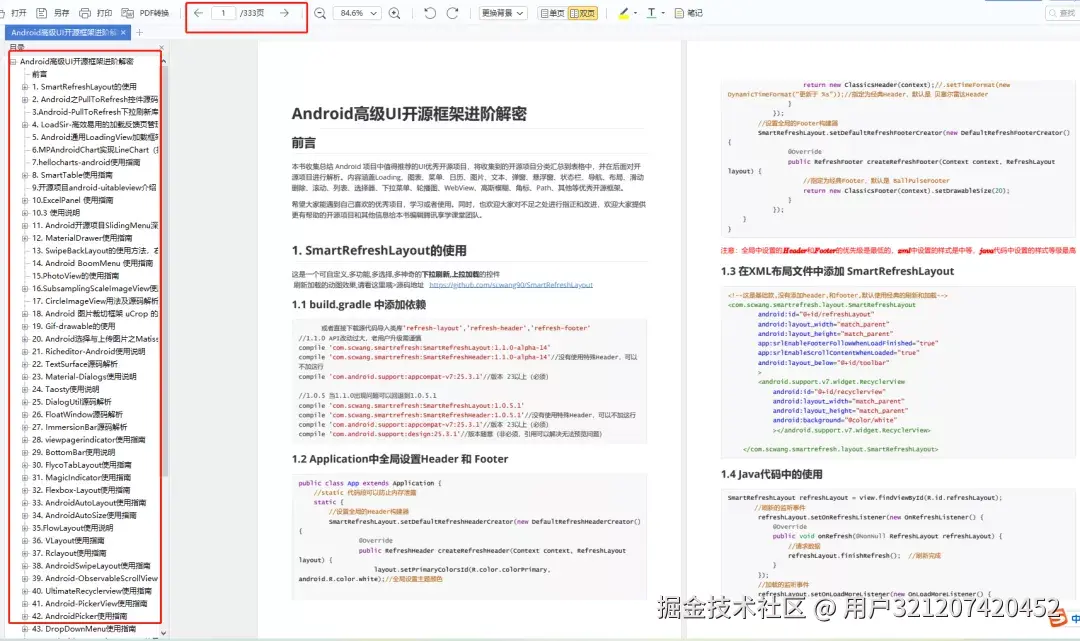Open 43. DropDownMenu使用指南 entry
This screenshot has height=641, width=1080.
pyautogui.click(x=84, y=629)
